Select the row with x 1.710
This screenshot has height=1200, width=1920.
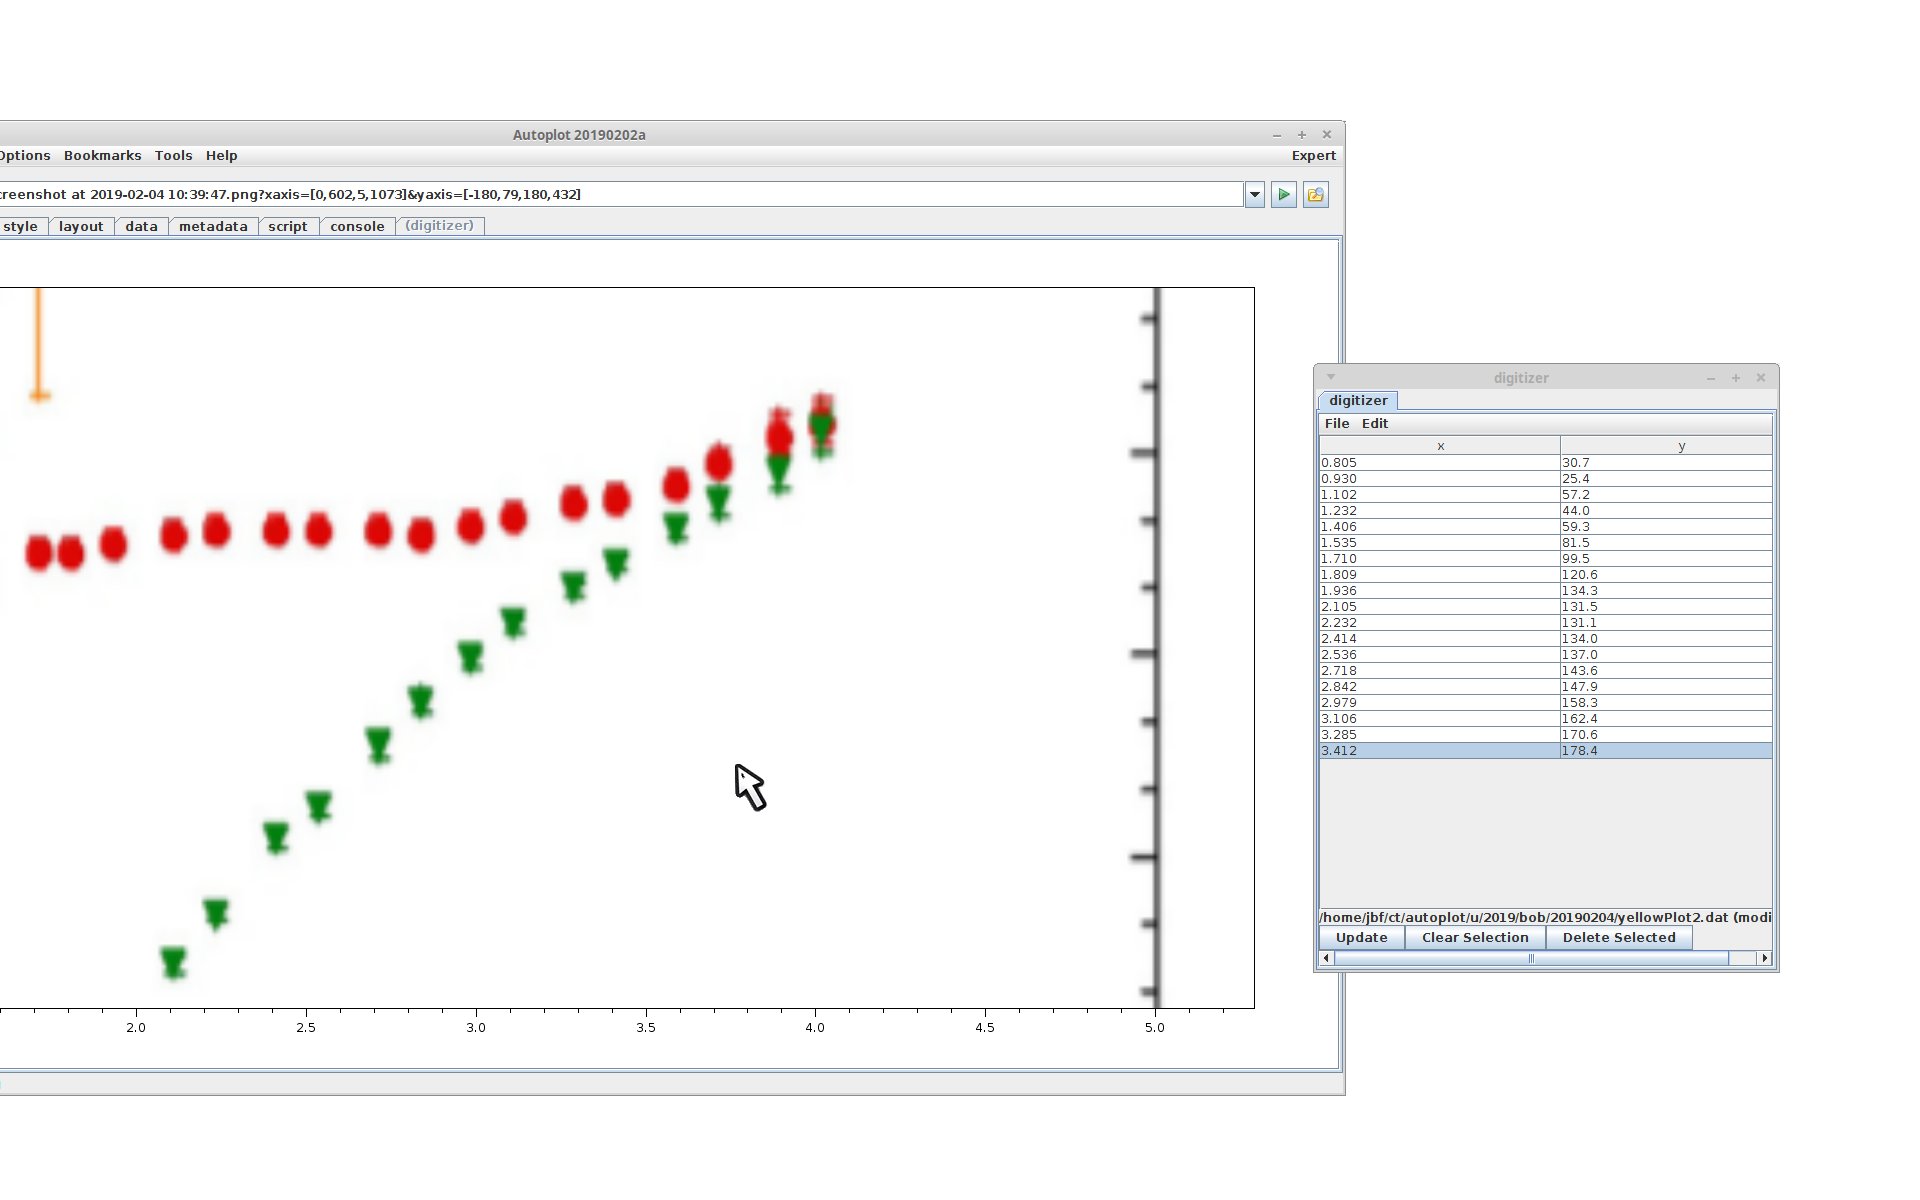(x=1546, y=559)
